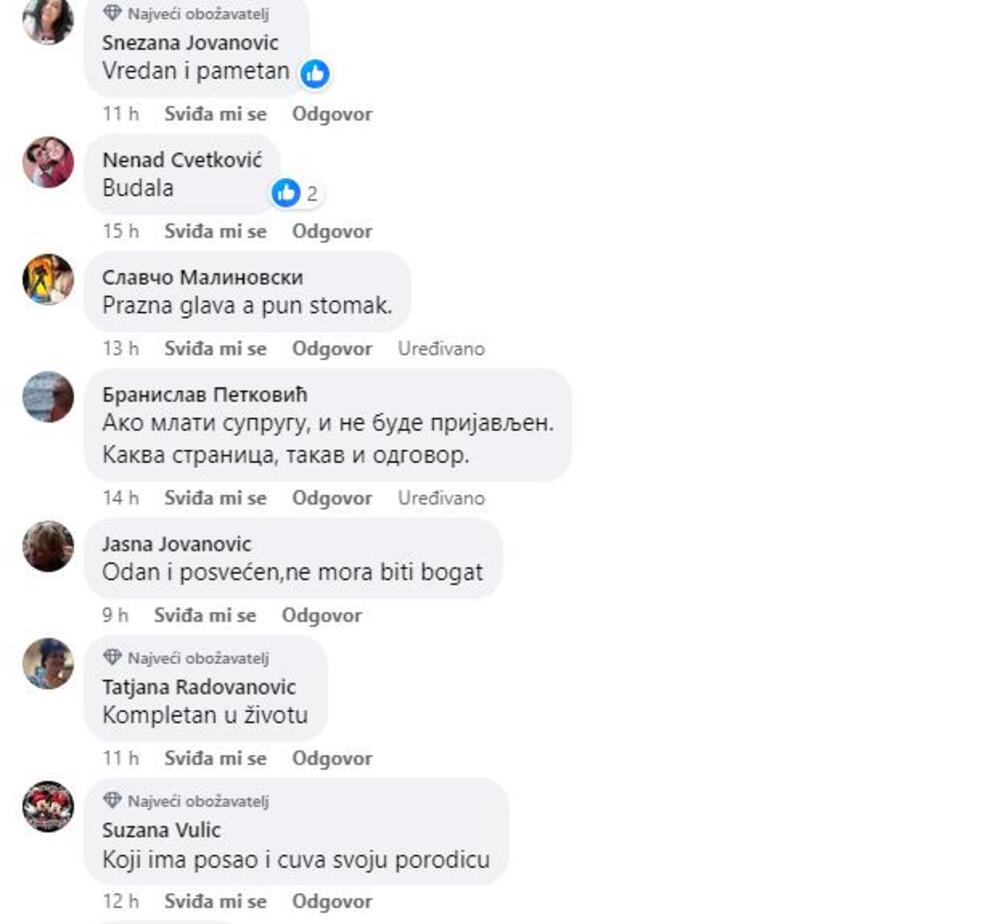Screen dimensions: 1000x924
Task: Open 'Uređivano' link under Бранислав Петковић's comment
Action: [441, 497]
